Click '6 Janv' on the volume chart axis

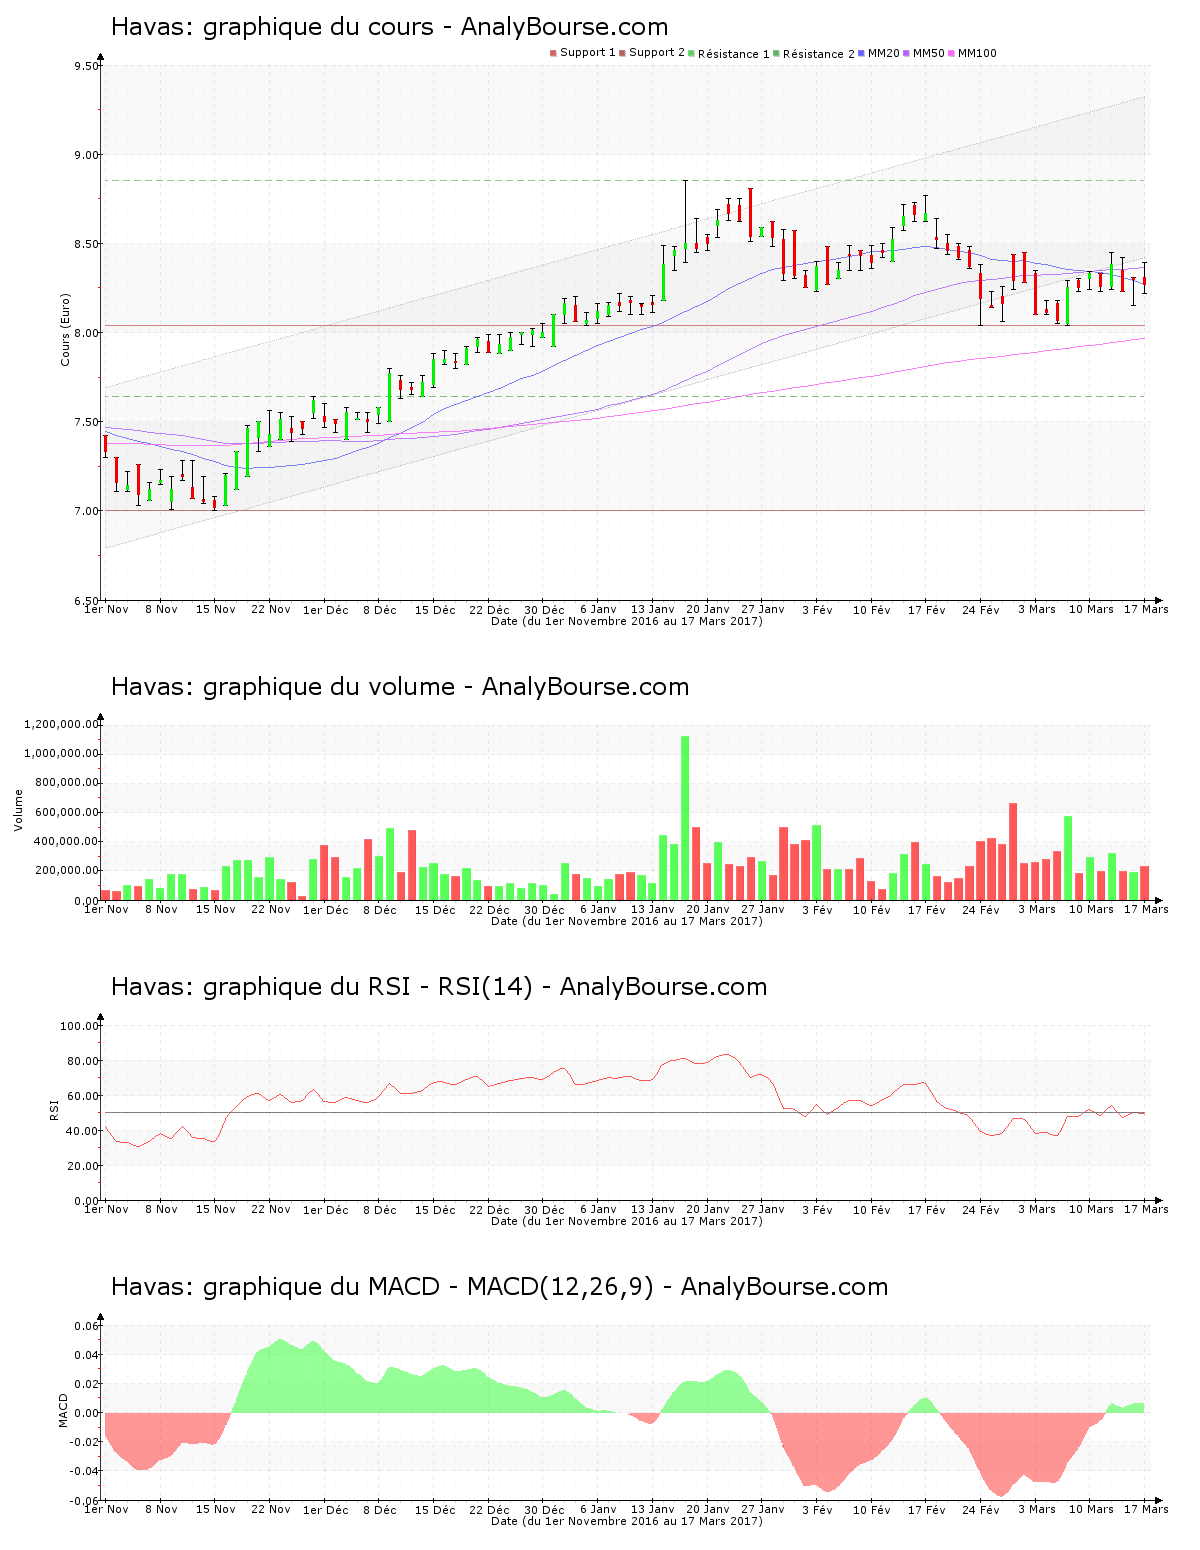[598, 910]
